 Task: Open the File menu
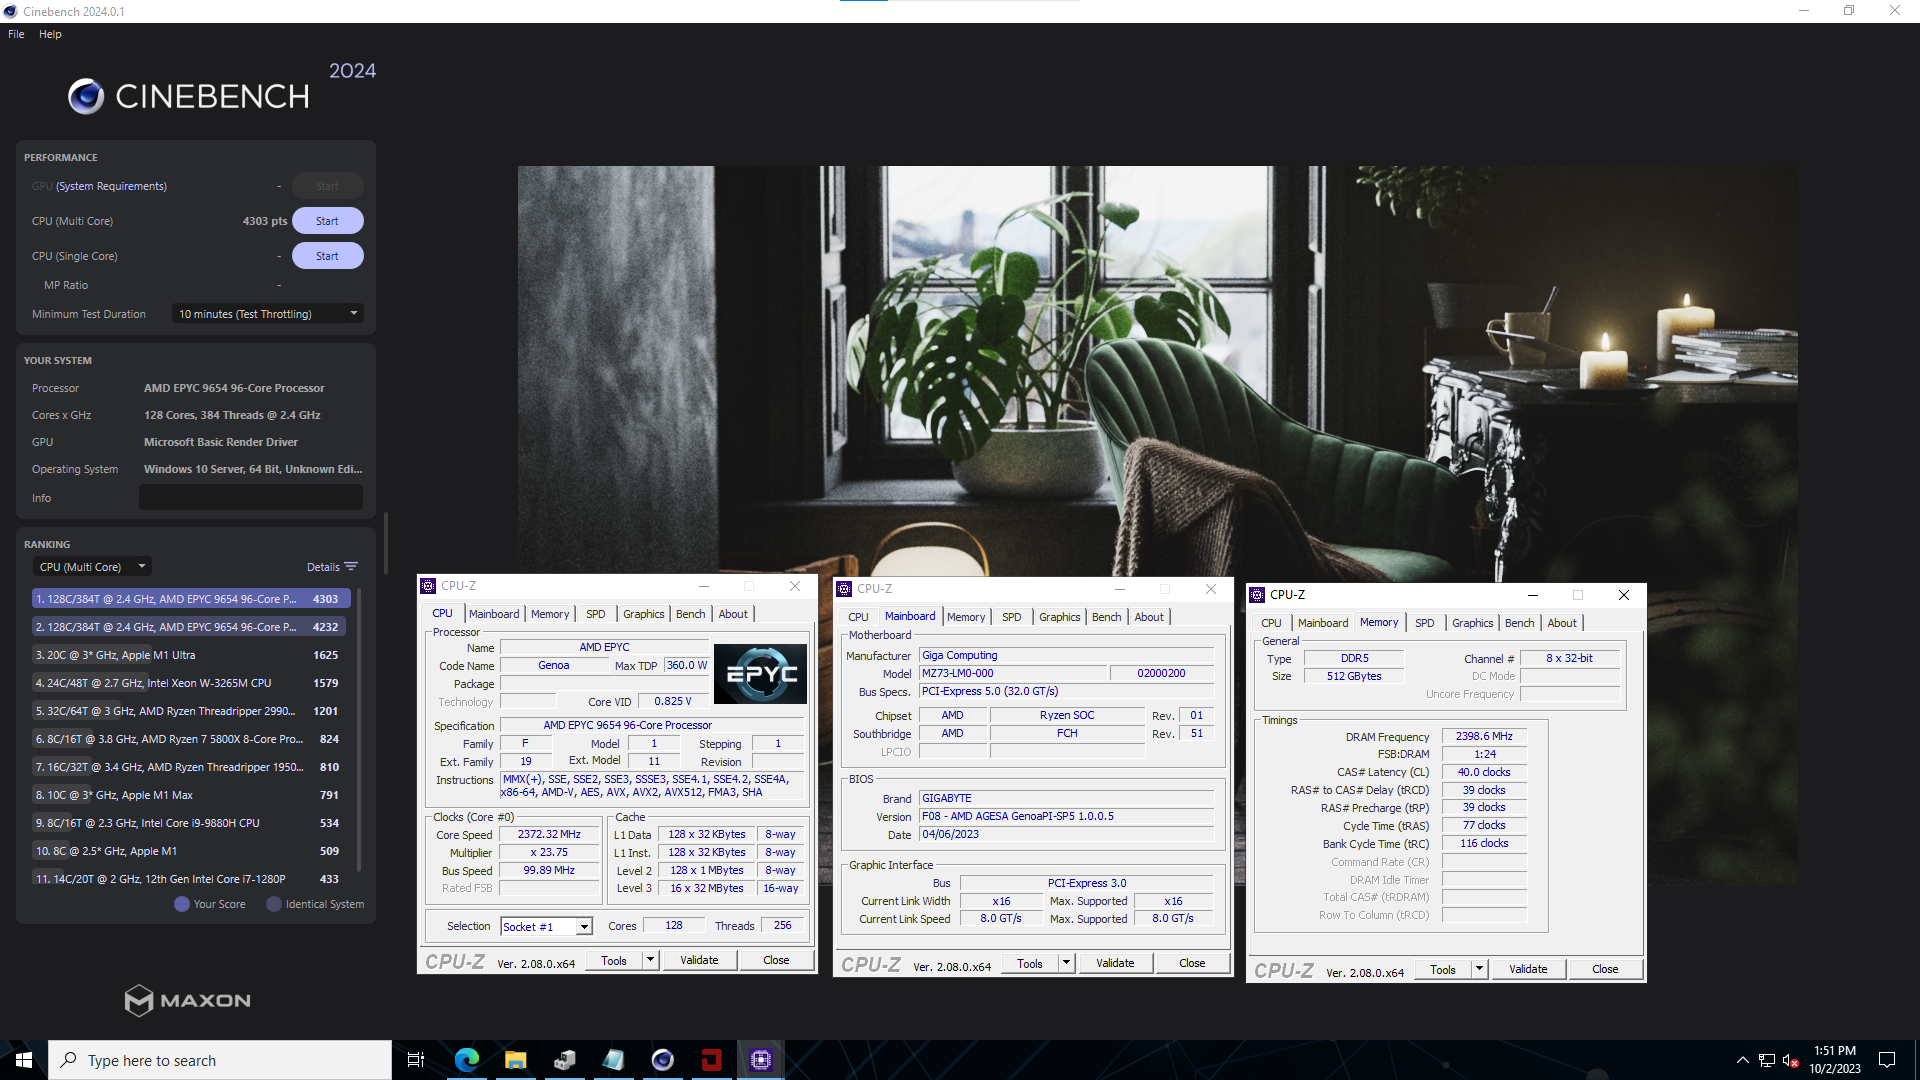tap(16, 34)
